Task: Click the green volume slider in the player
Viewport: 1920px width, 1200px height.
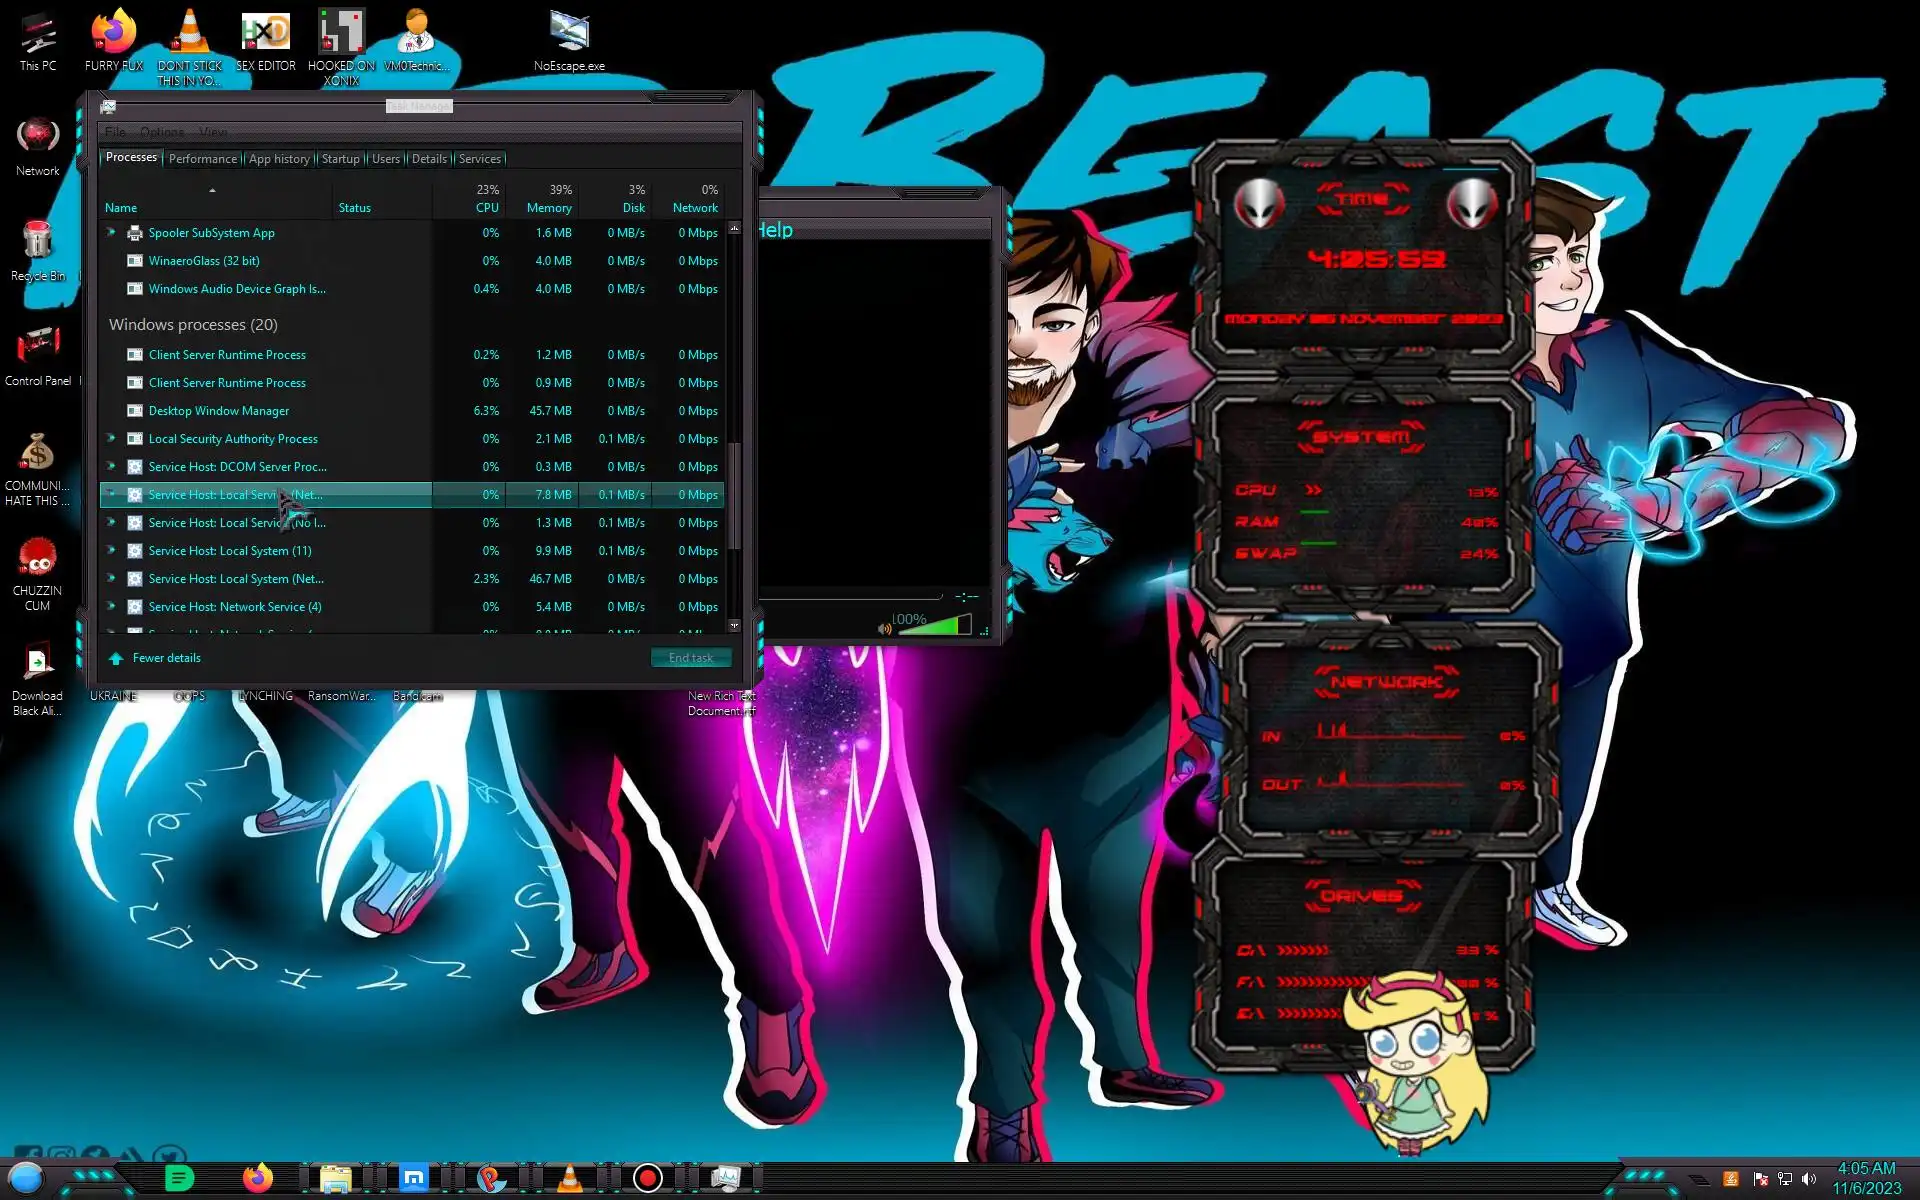Action: click(x=933, y=625)
